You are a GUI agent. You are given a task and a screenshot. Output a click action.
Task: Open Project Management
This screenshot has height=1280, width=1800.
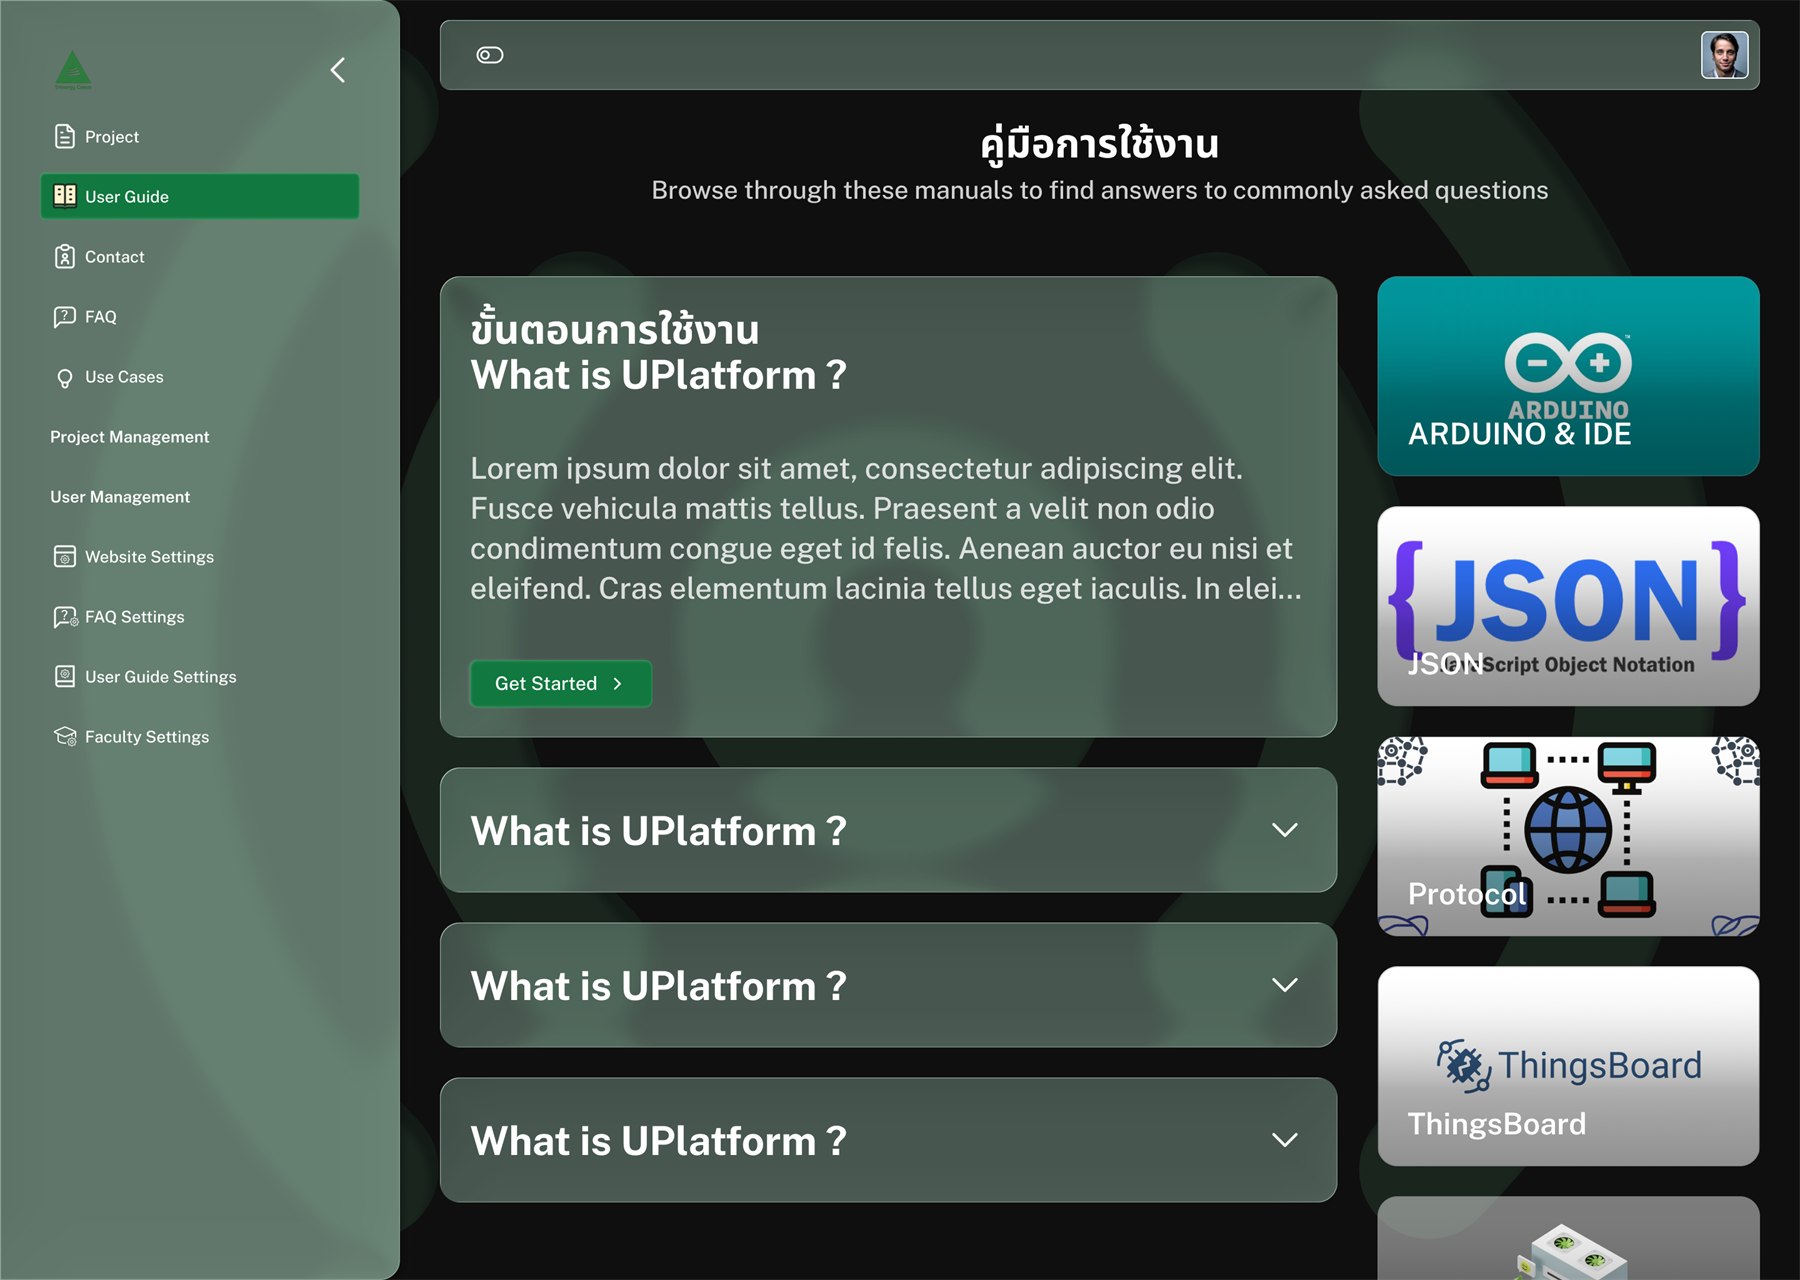[130, 437]
